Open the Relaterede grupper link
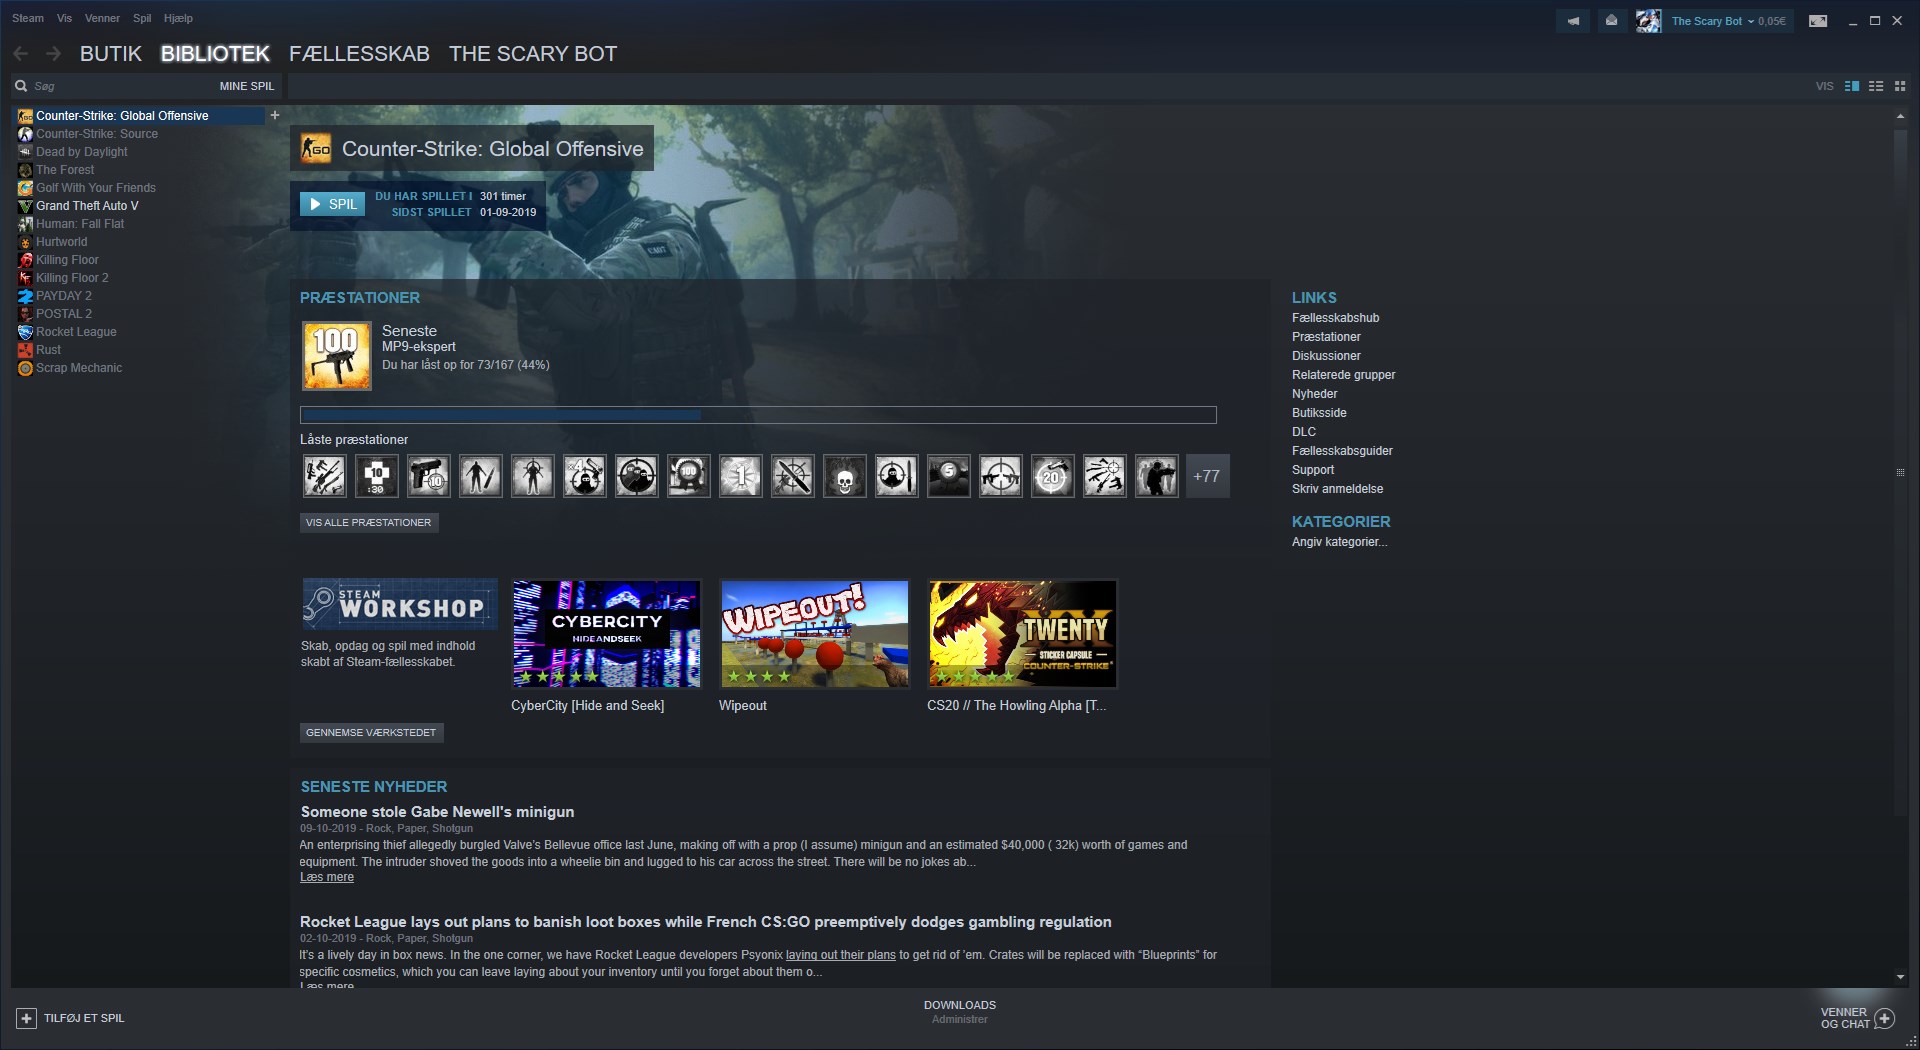 pyautogui.click(x=1343, y=375)
